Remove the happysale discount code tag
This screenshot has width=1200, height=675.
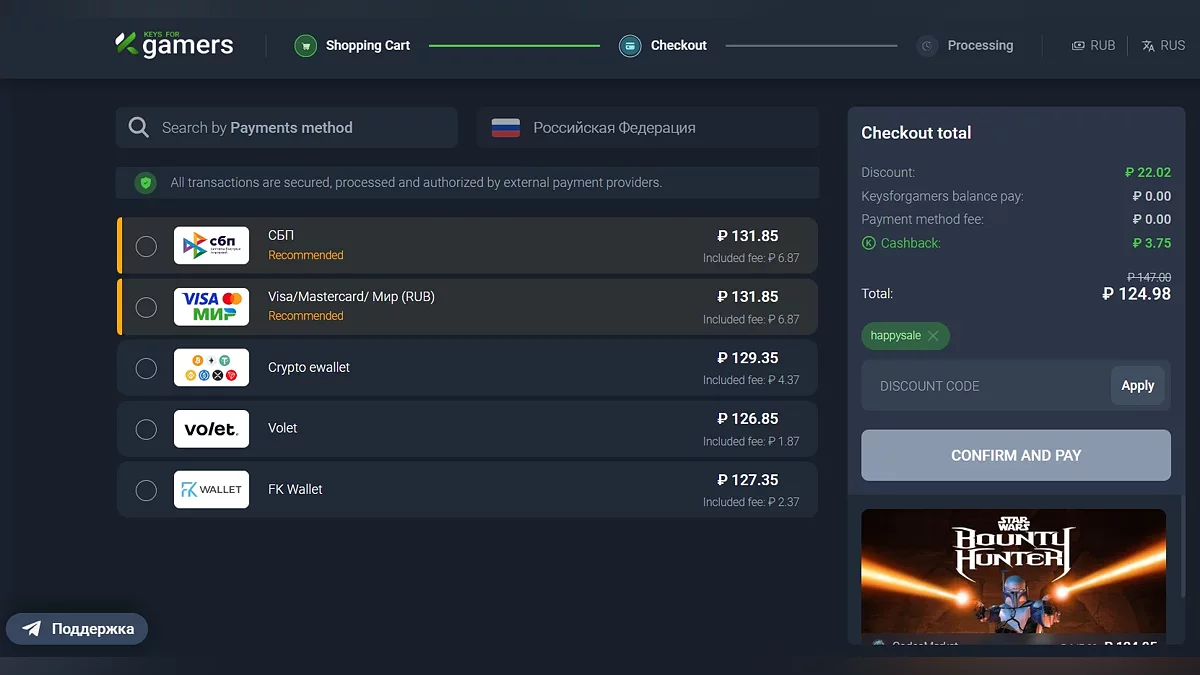point(933,336)
